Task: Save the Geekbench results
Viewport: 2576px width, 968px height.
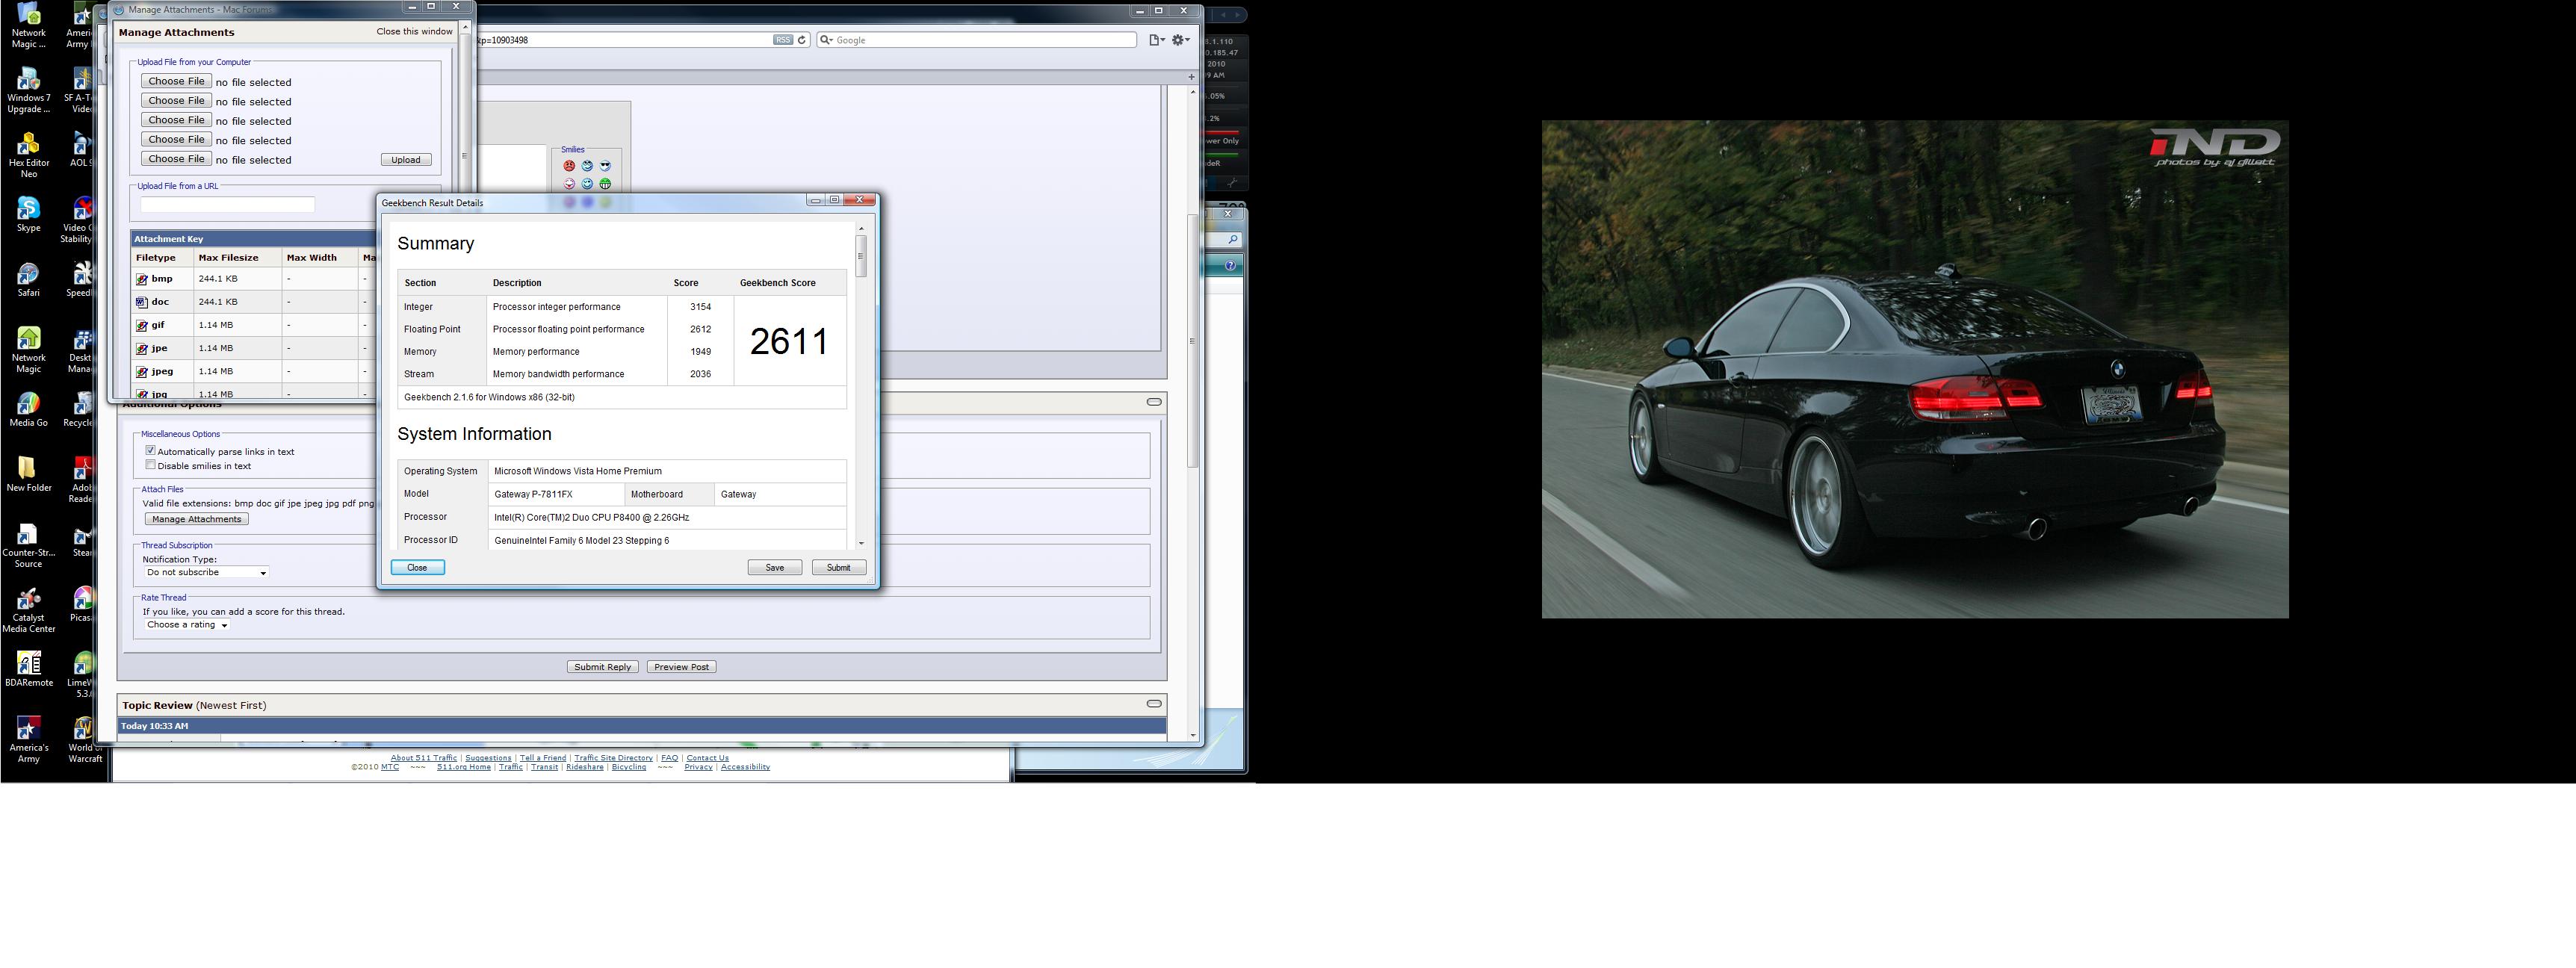Action: pyautogui.click(x=774, y=568)
